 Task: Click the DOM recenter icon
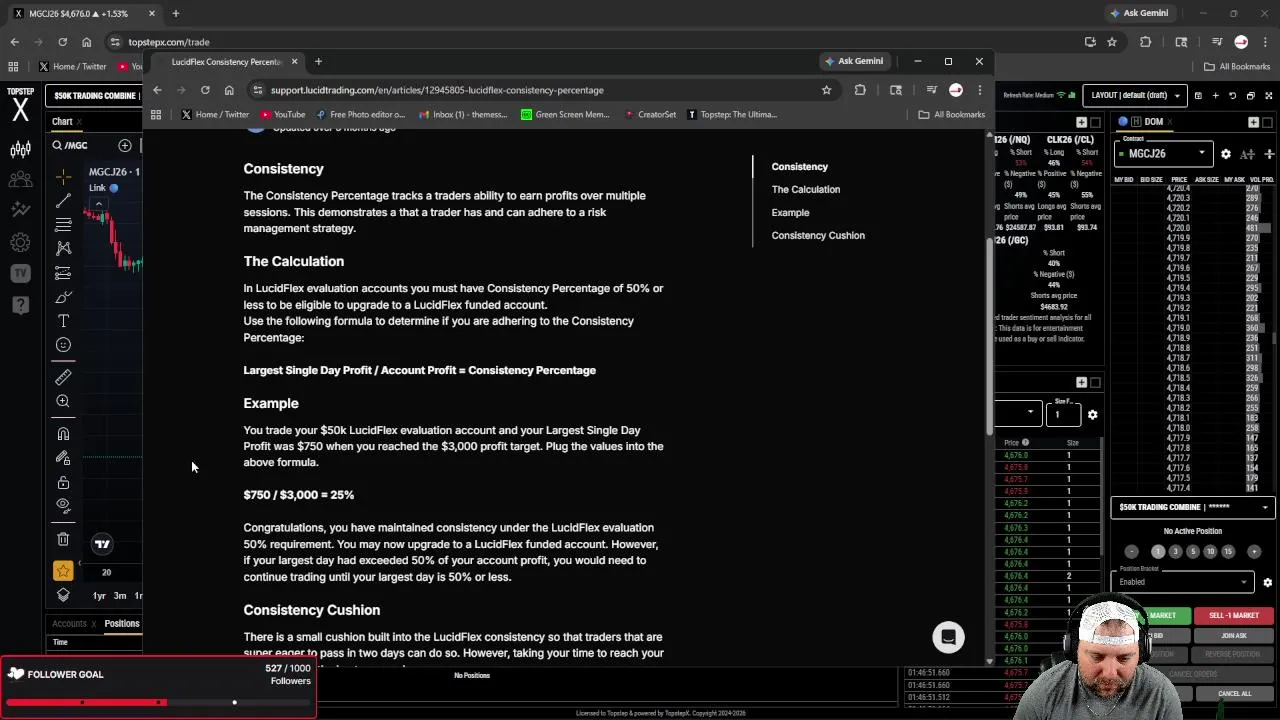(1269, 154)
